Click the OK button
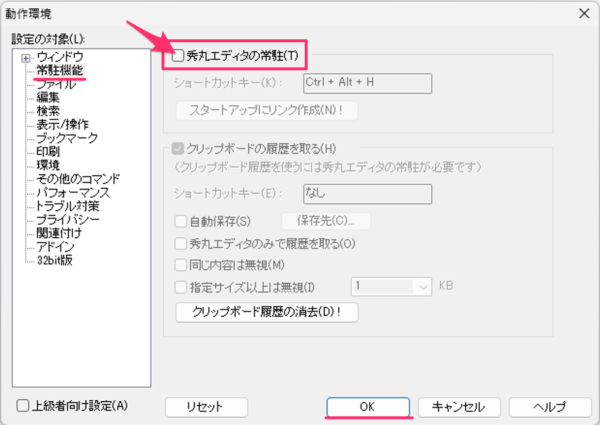Viewport: 600px width, 425px height. 366,407
